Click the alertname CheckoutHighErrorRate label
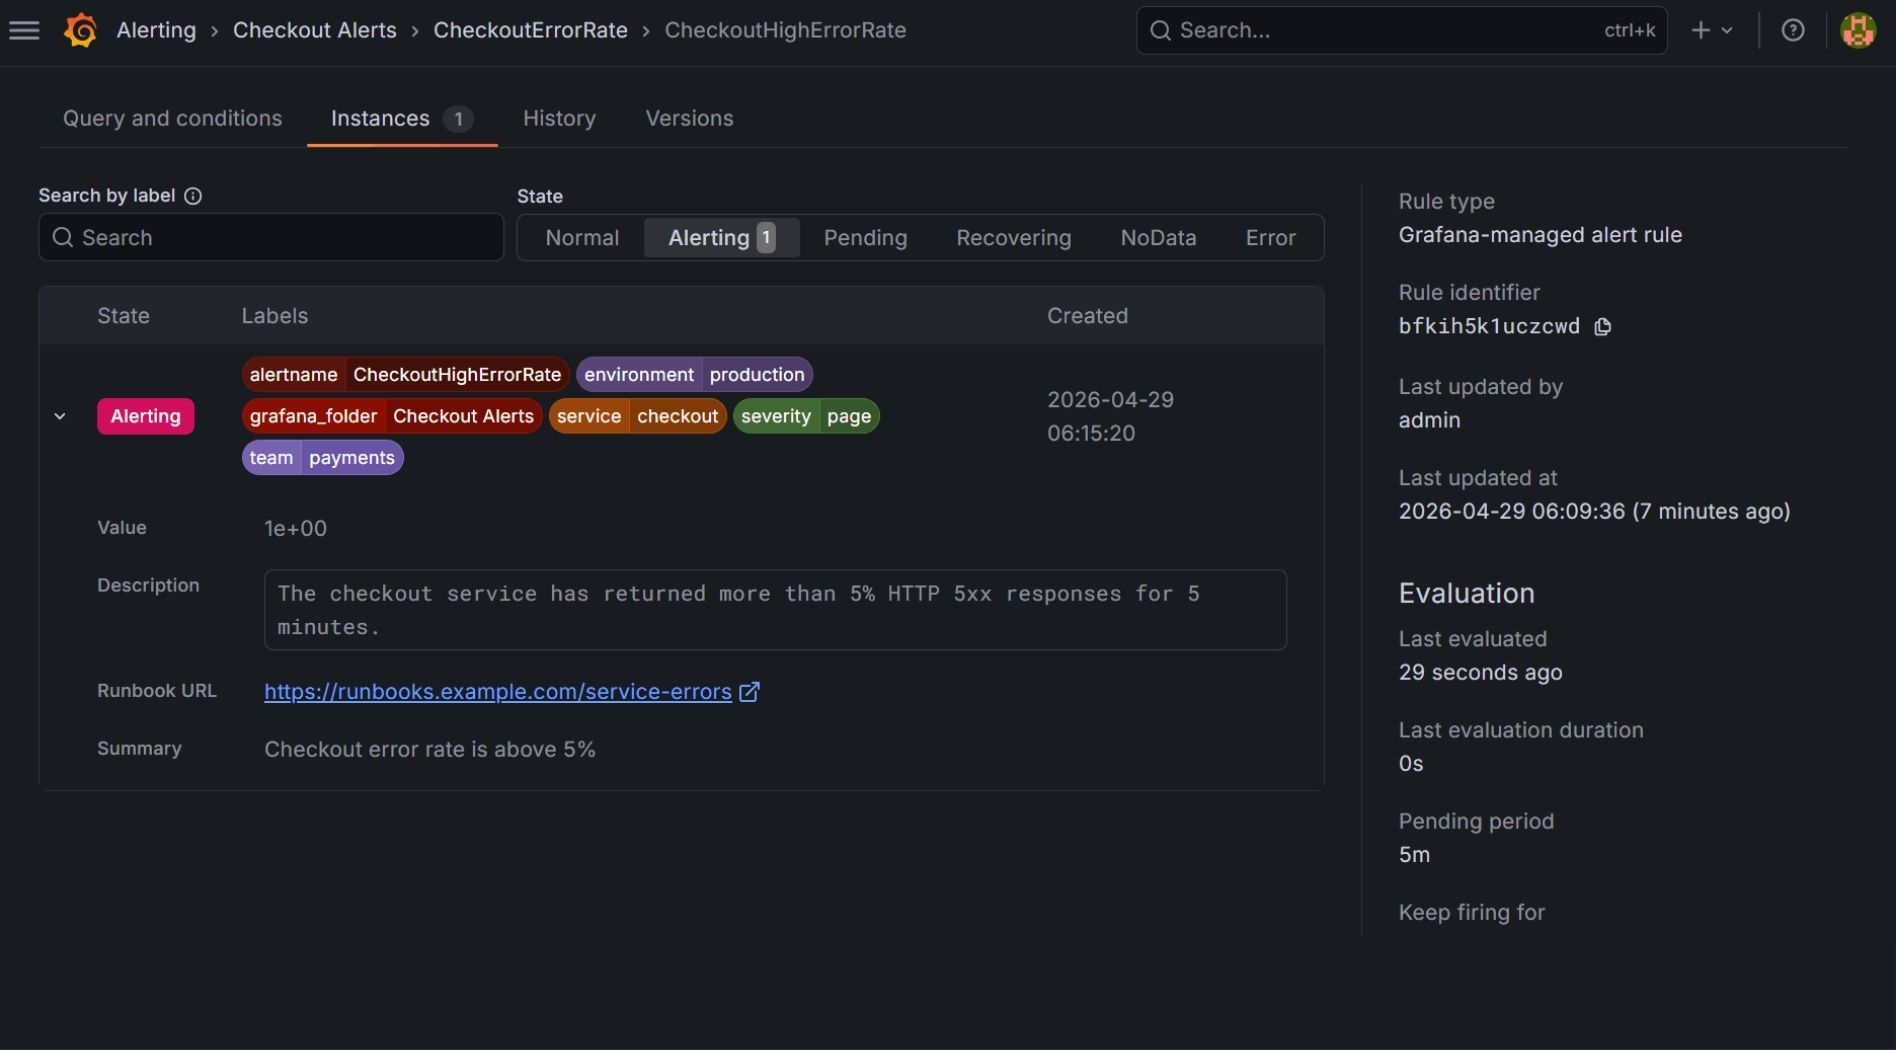Viewport: 1896px width, 1050px height. (405, 375)
